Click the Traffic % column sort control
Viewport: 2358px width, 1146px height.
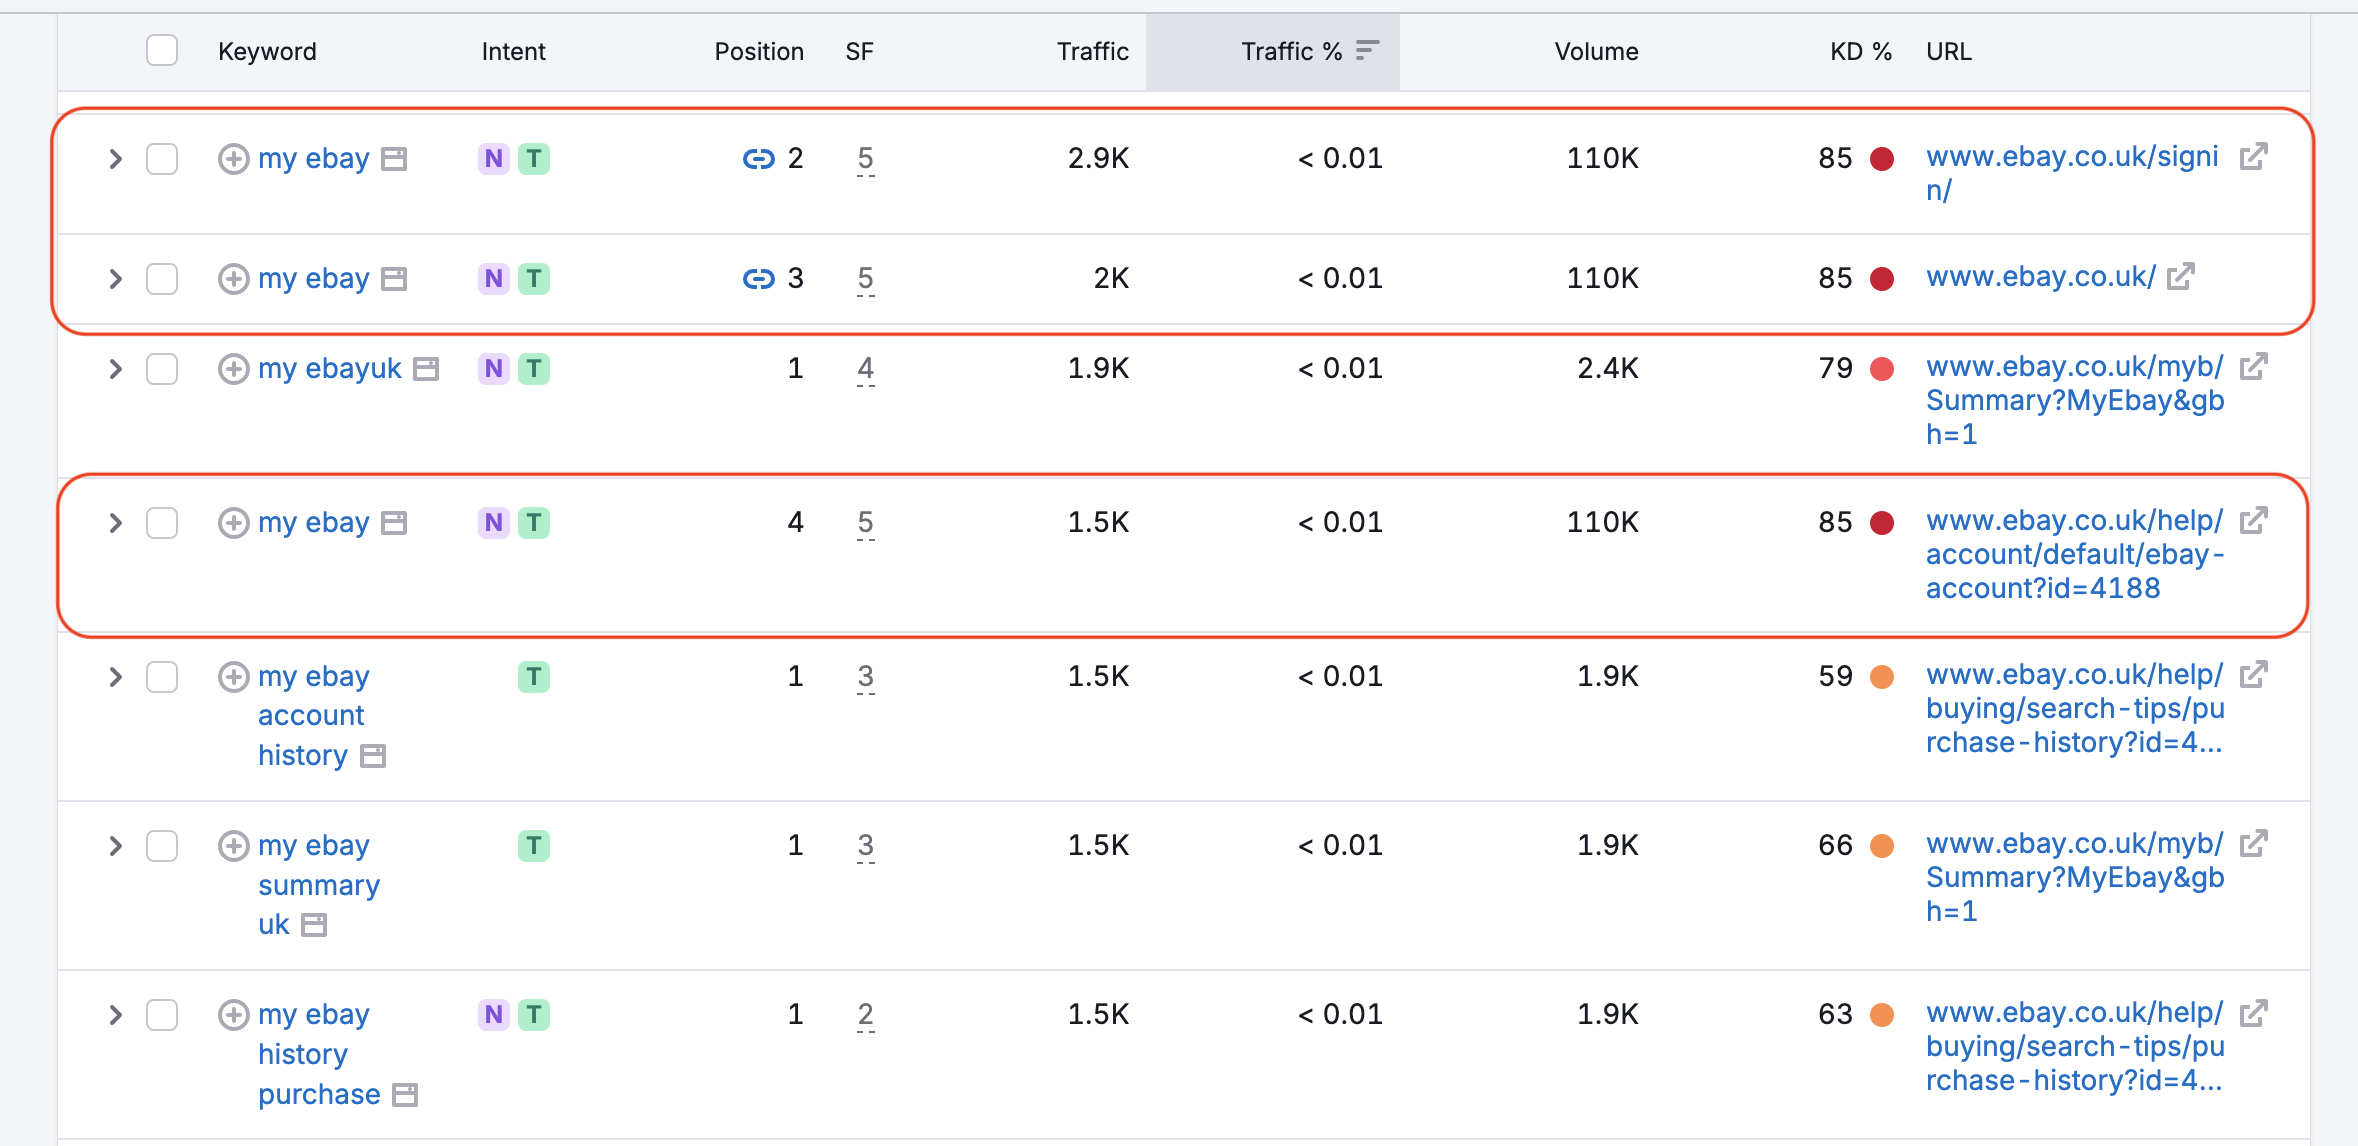[1364, 49]
